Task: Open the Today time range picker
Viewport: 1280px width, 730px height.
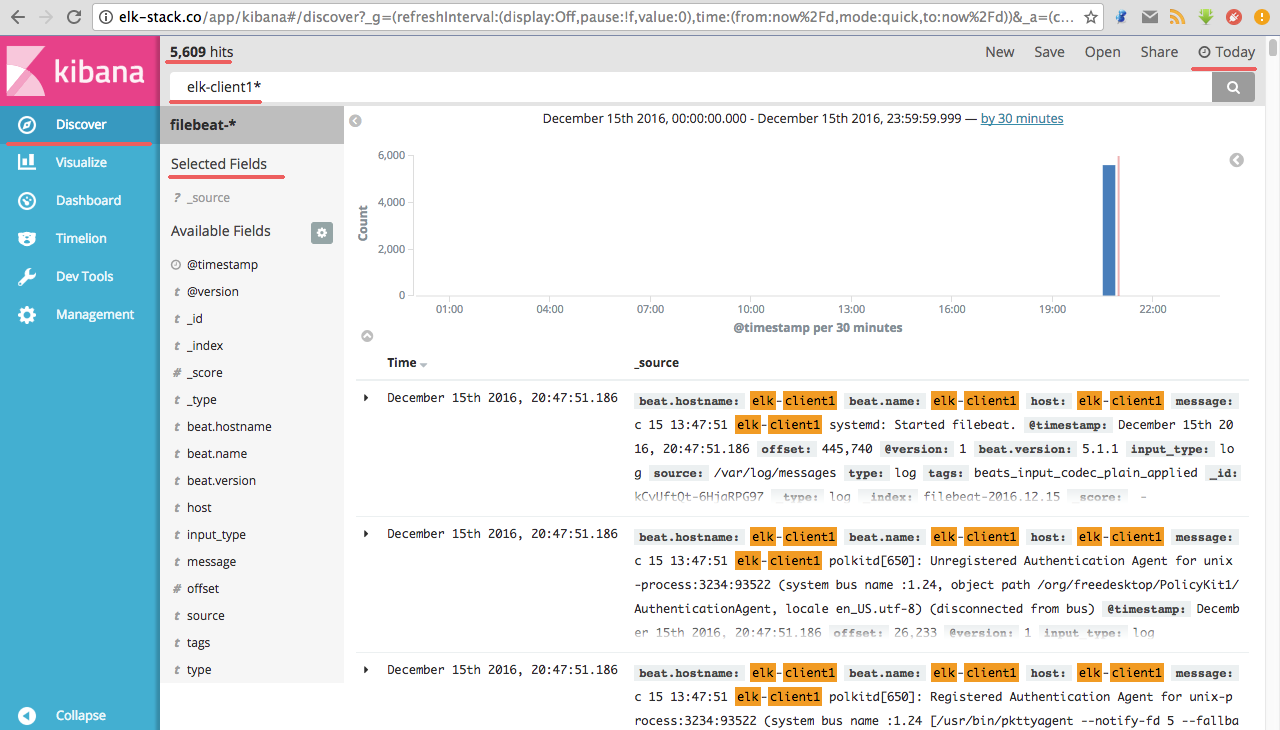Action: pos(1225,51)
